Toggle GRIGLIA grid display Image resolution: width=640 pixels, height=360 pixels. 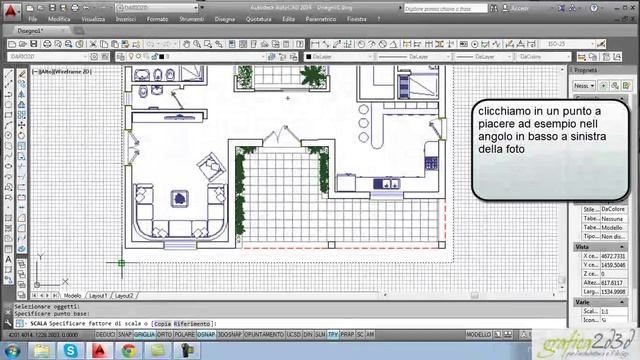[x=144, y=334]
